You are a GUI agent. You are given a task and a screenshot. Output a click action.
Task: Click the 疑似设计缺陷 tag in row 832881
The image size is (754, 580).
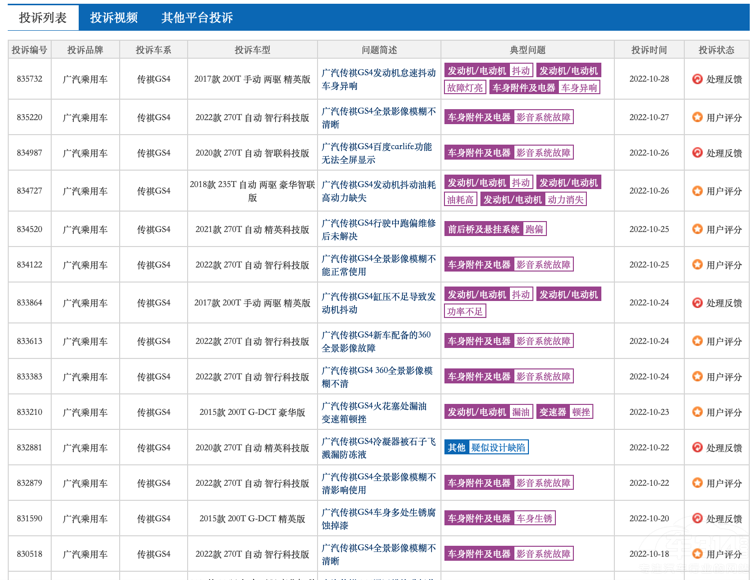coord(498,447)
